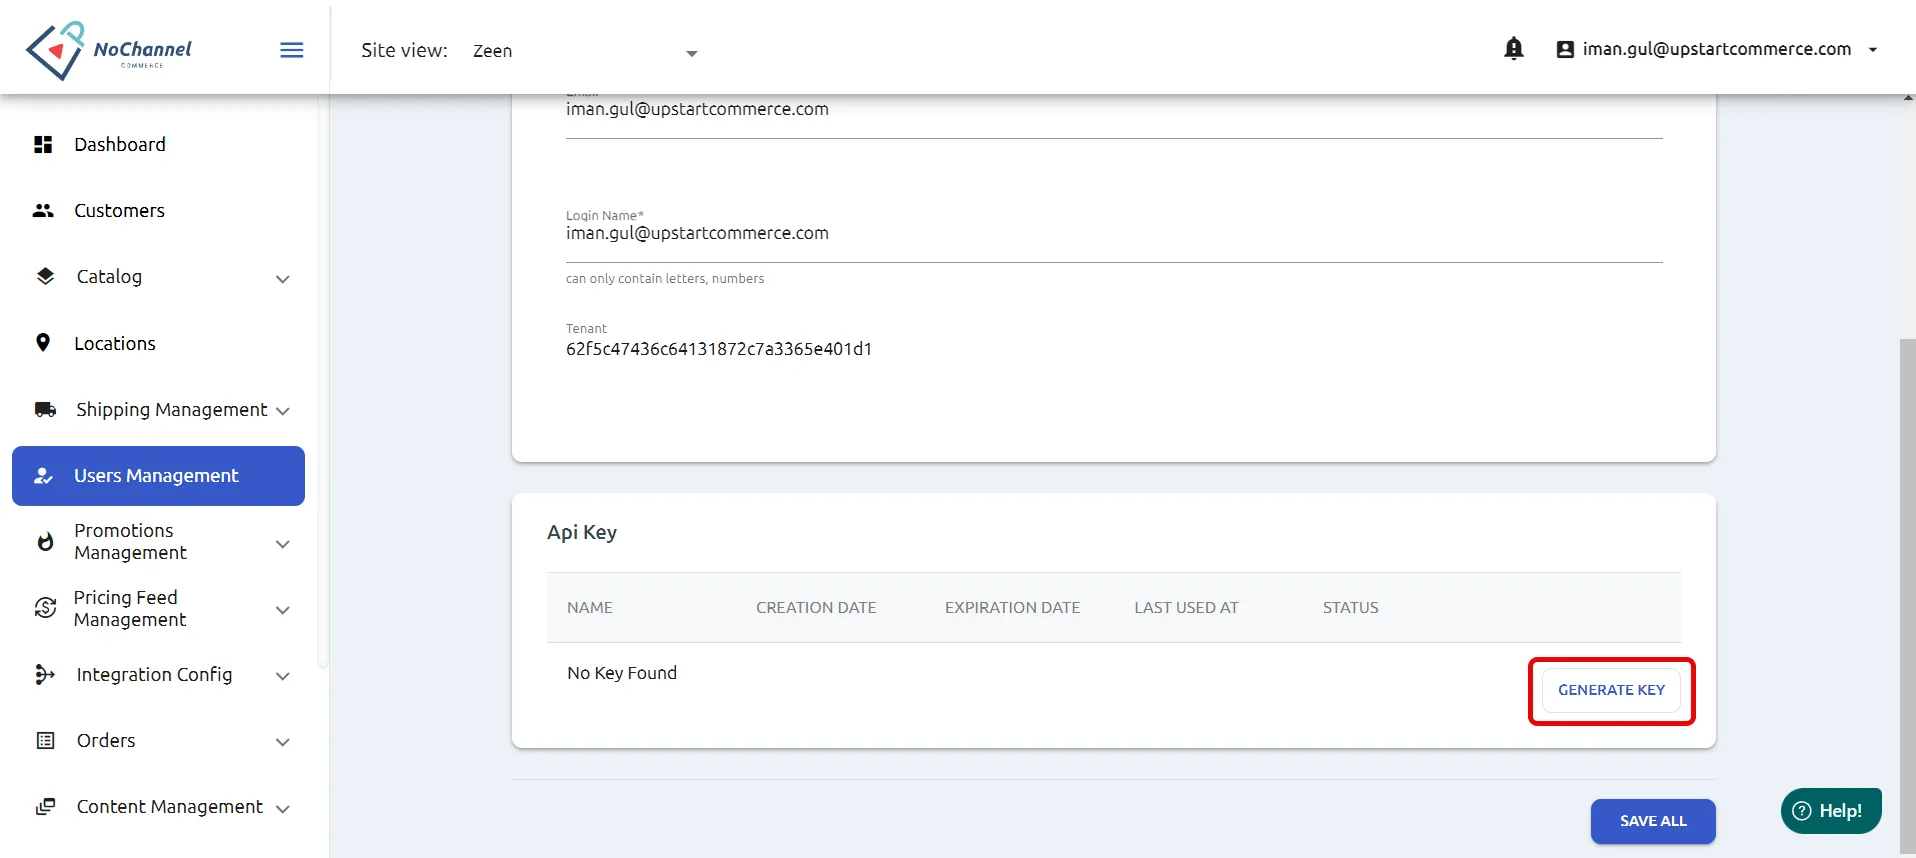Open the Locations menu item
This screenshot has height=858, width=1916.
(x=115, y=344)
